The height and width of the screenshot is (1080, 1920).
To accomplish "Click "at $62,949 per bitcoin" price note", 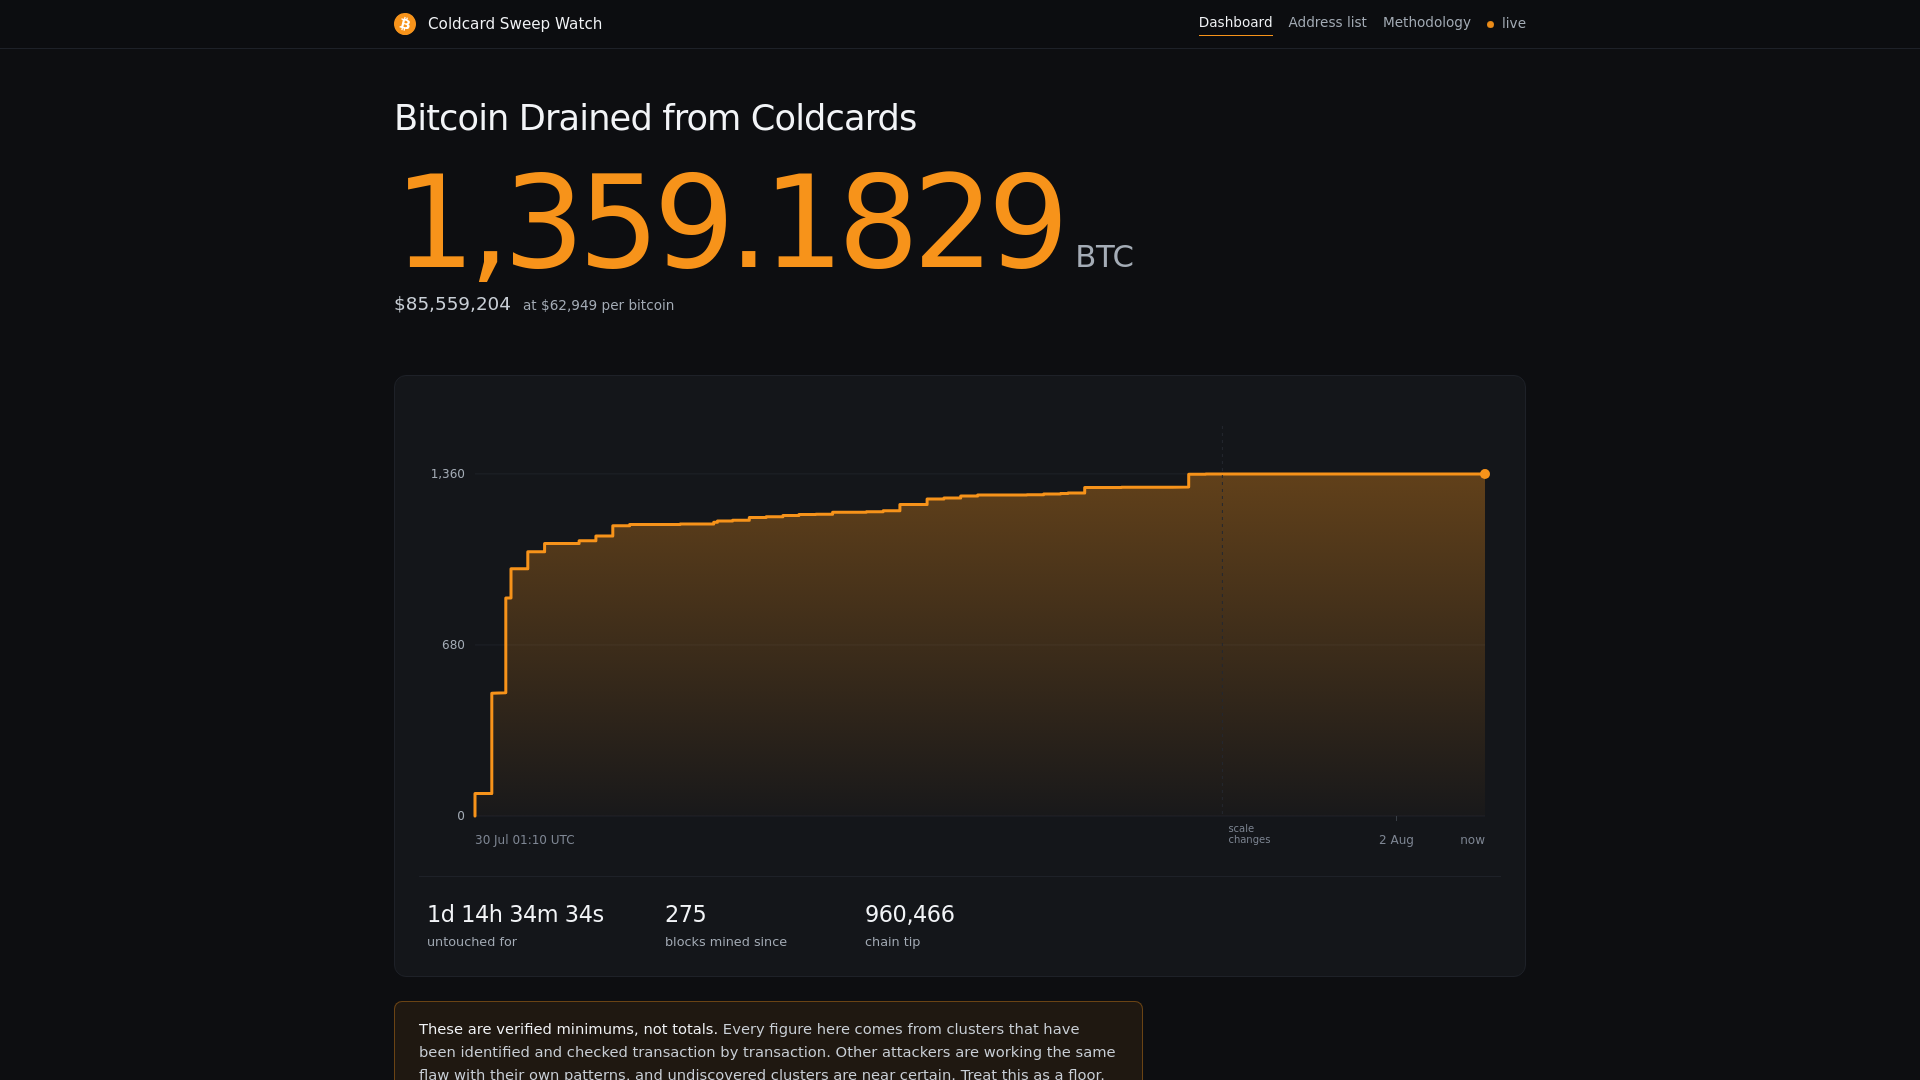I will click(598, 306).
